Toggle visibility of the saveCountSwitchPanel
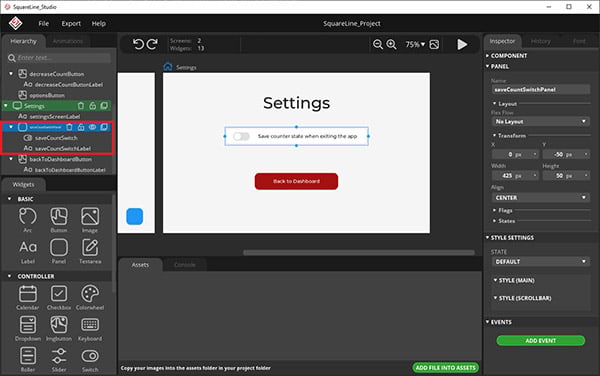The image size is (600, 376). point(93,127)
